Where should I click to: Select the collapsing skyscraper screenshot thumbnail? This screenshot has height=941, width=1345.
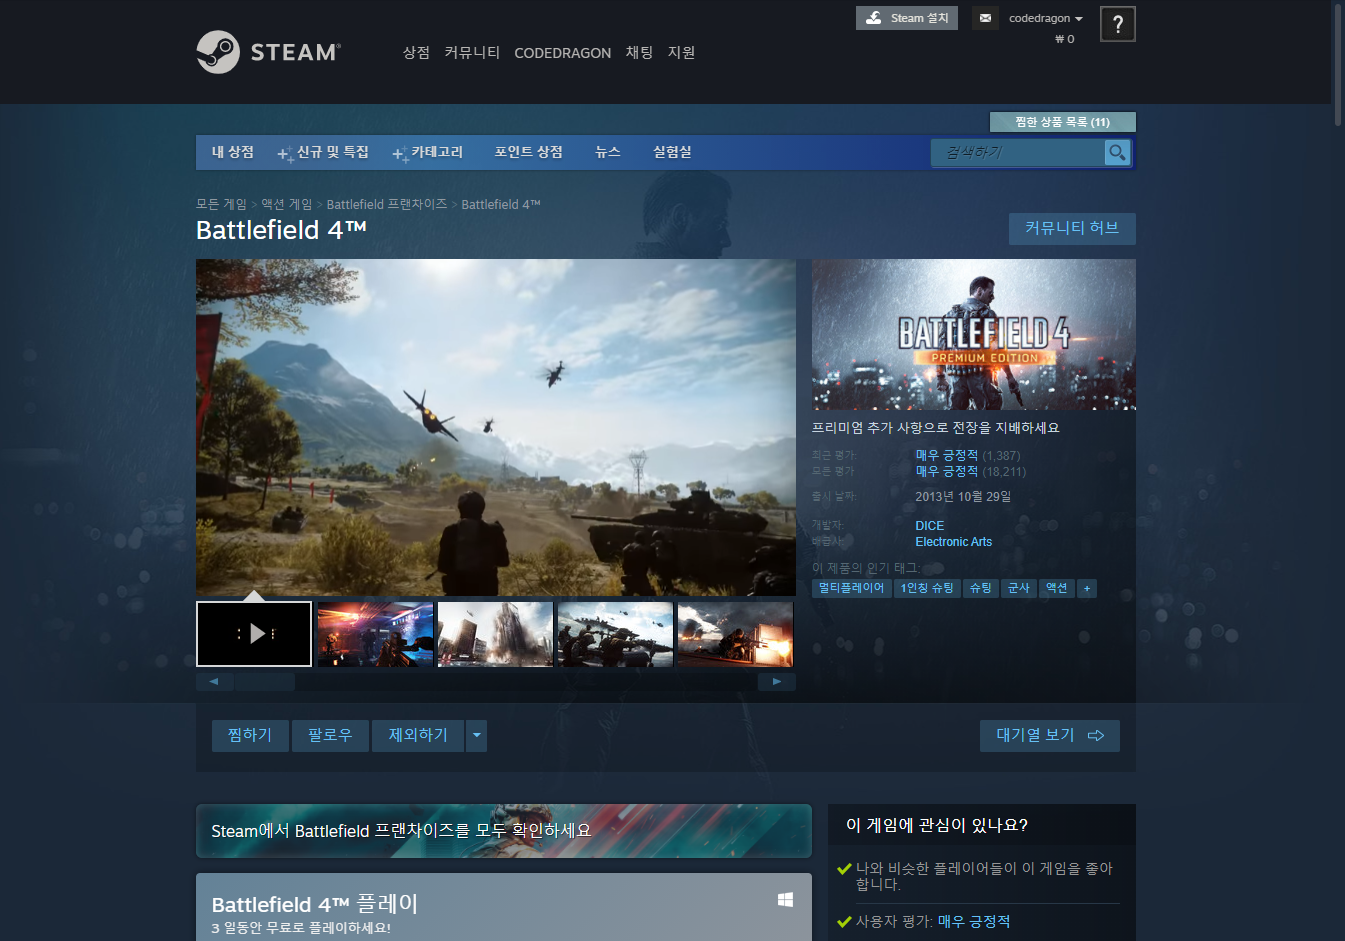(x=495, y=634)
